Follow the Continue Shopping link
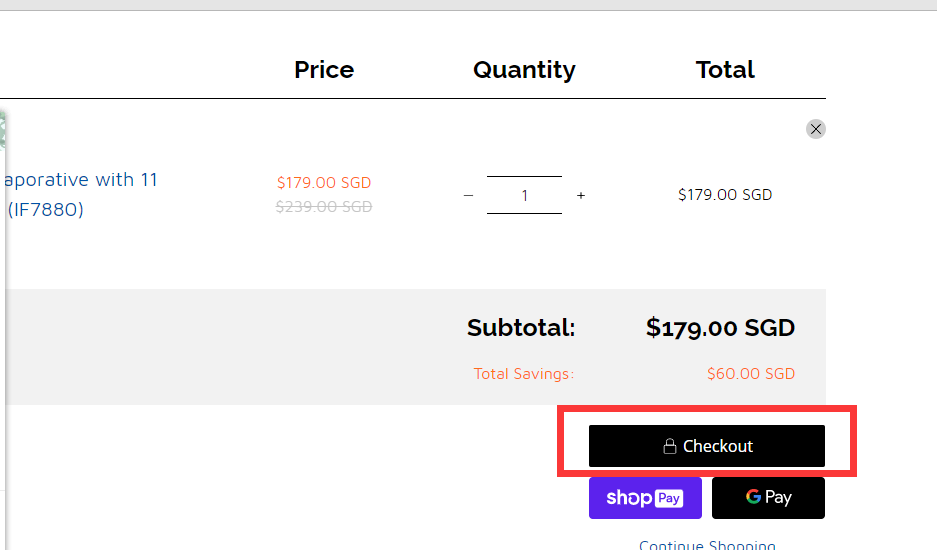Image resolution: width=937 pixels, height=550 pixels. pos(708,544)
